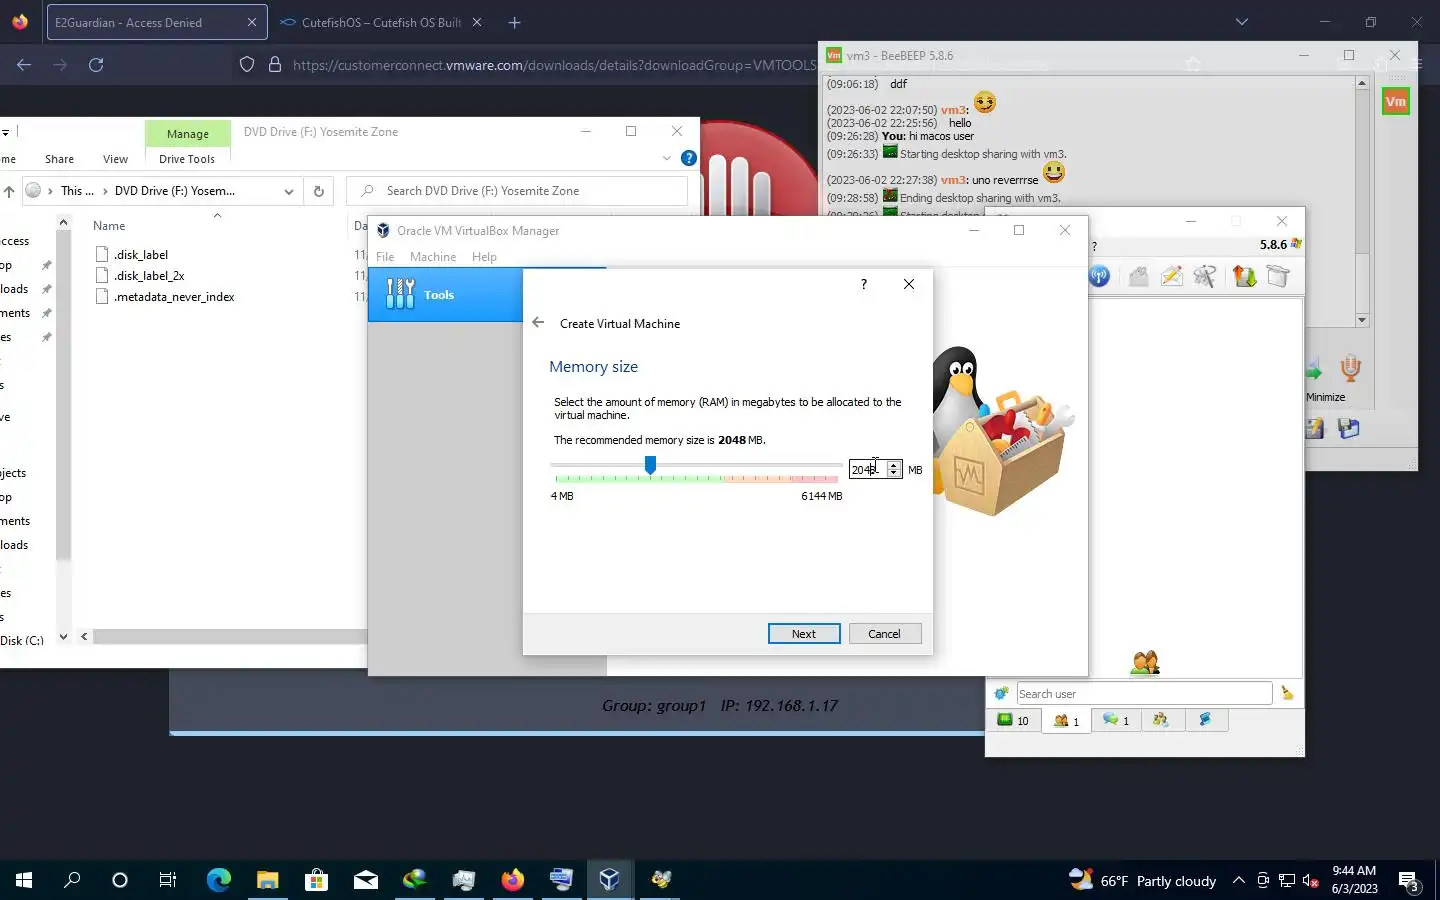The width and height of the screenshot is (1440, 900).
Task: Expand address bar history dropdown in Explorer
Action: pyautogui.click(x=289, y=191)
